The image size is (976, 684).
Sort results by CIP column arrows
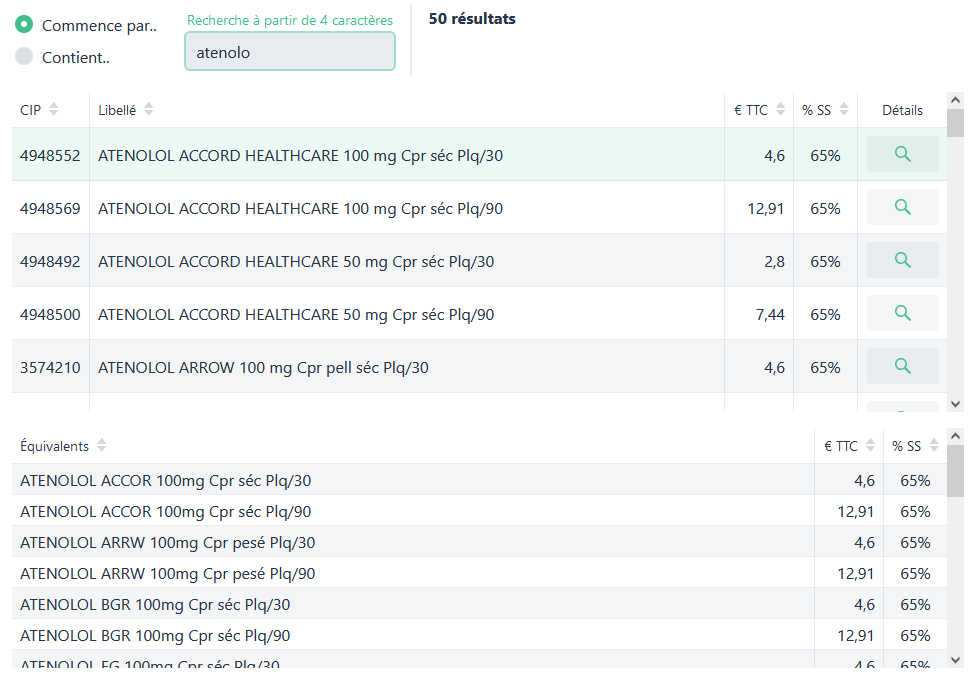tap(54, 110)
